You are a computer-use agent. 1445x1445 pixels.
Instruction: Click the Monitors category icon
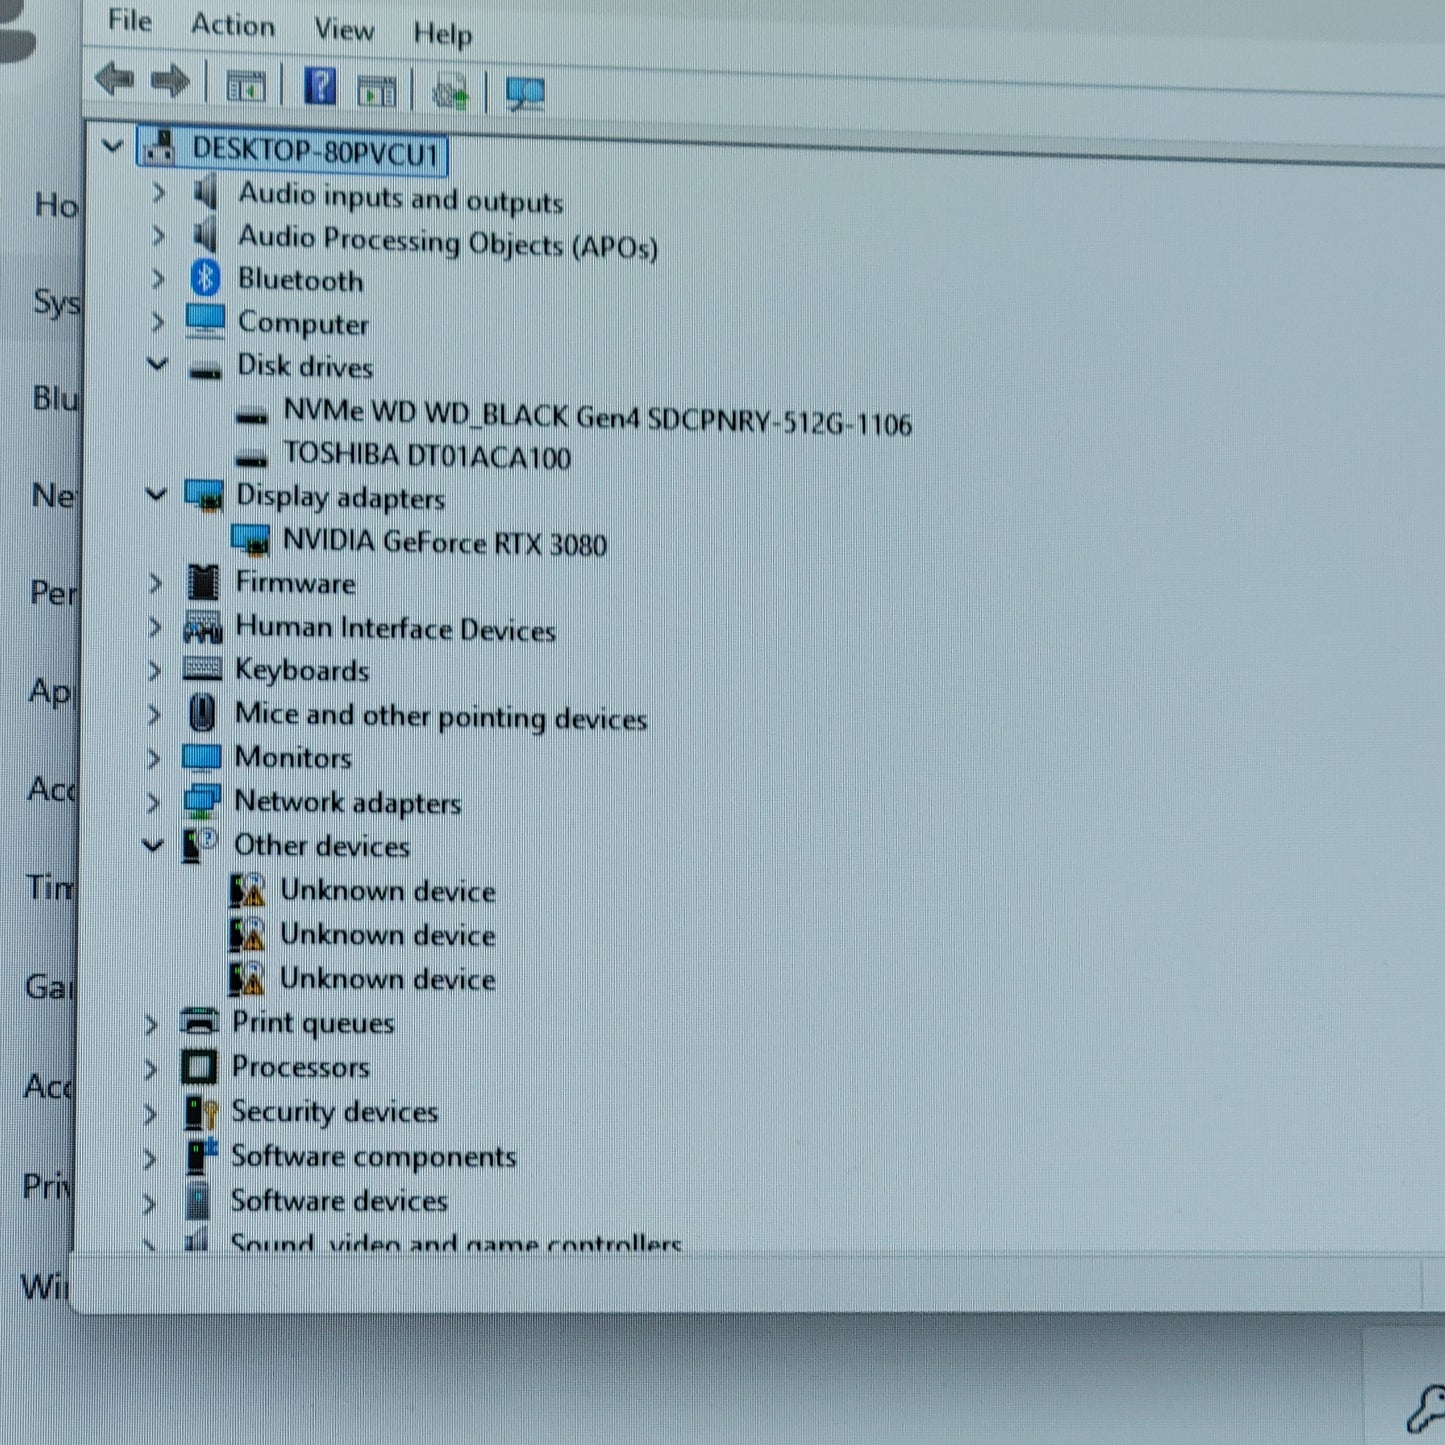[202, 757]
